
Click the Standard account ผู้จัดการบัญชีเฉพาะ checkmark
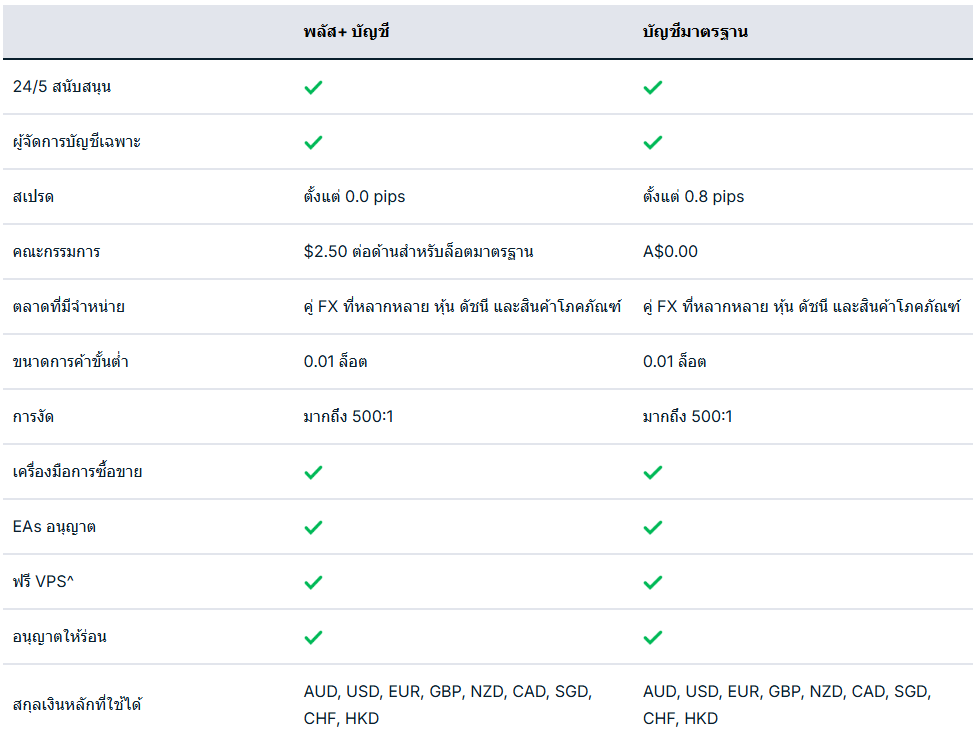point(652,142)
